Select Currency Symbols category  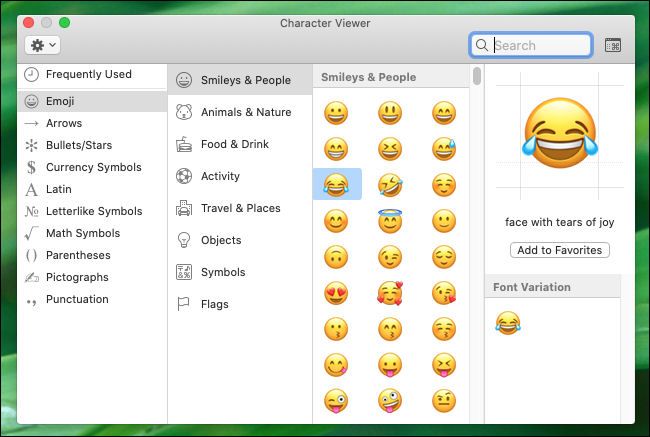pyautogui.click(x=92, y=167)
